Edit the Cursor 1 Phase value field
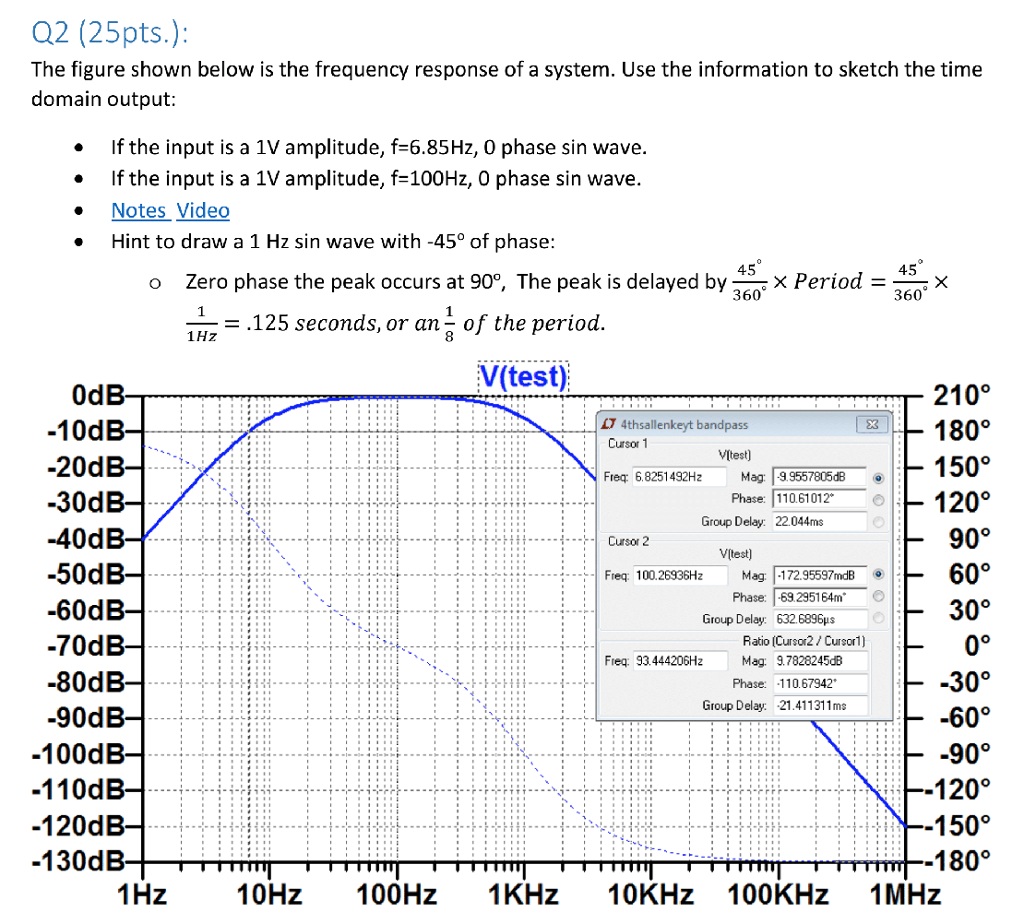This screenshot has width=1024, height=924. [x=817, y=500]
